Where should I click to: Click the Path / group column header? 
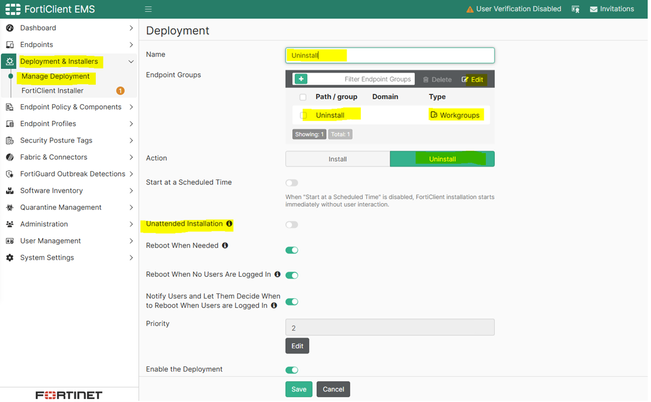(x=336, y=97)
